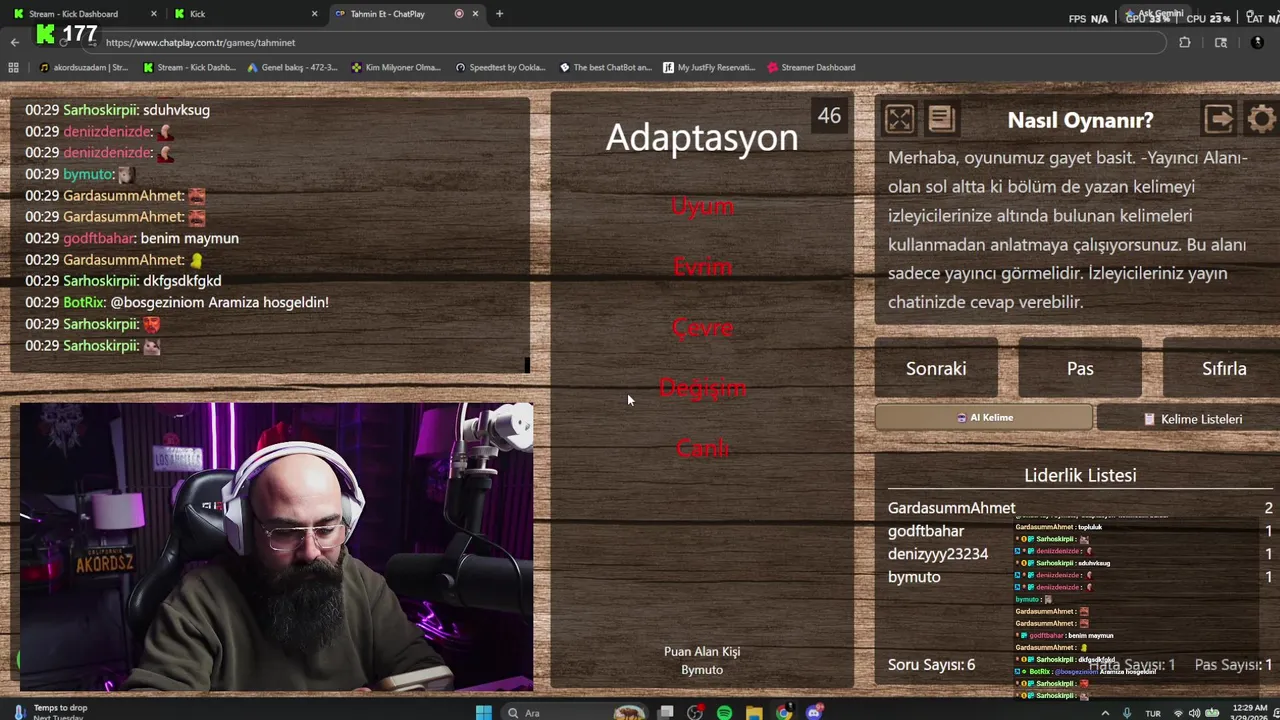
Task: Open fullscreen mode icon in game panel
Action: 898,119
